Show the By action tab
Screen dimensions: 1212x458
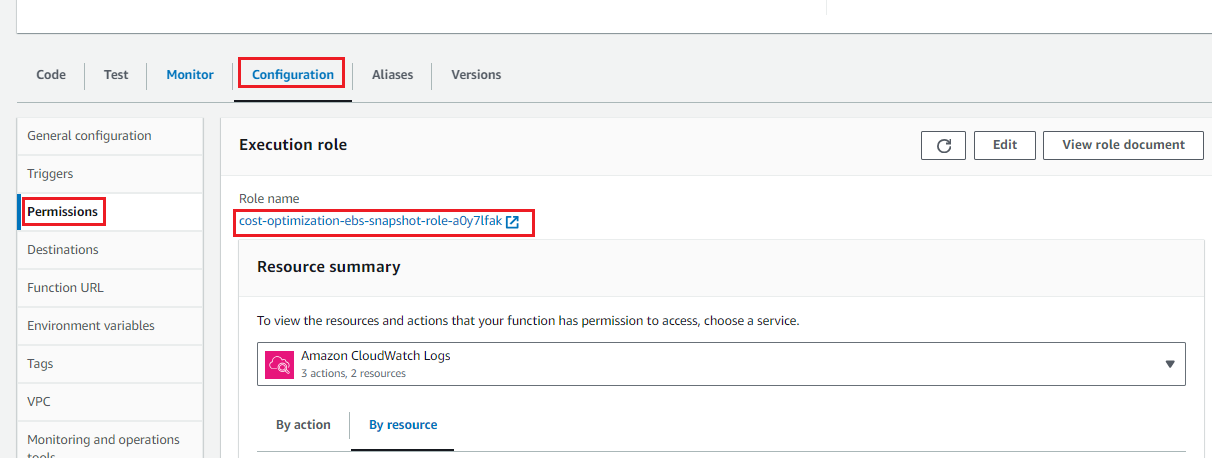[303, 425]
